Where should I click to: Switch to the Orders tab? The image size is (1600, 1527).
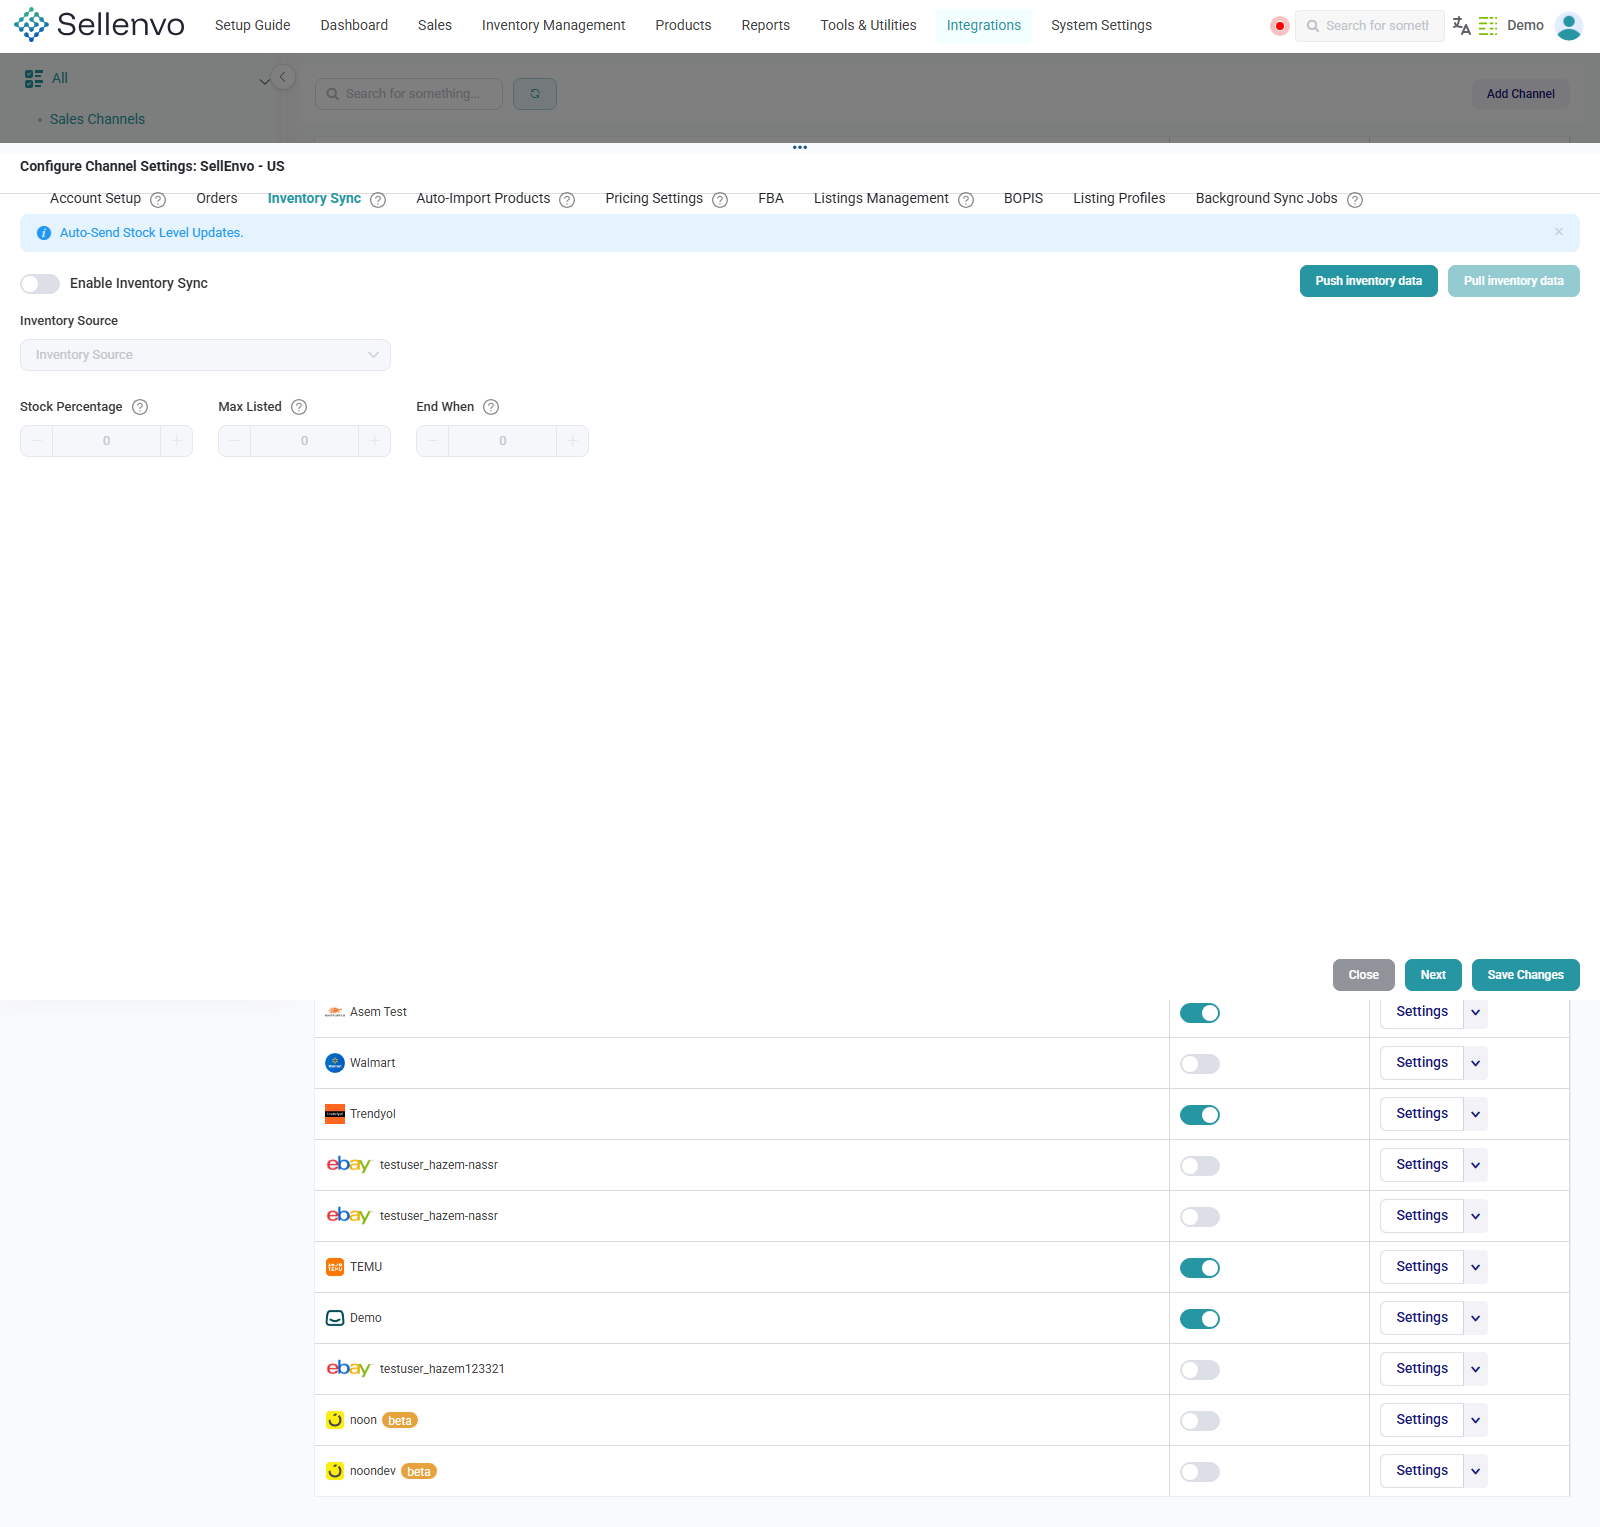tap(217, 198)
